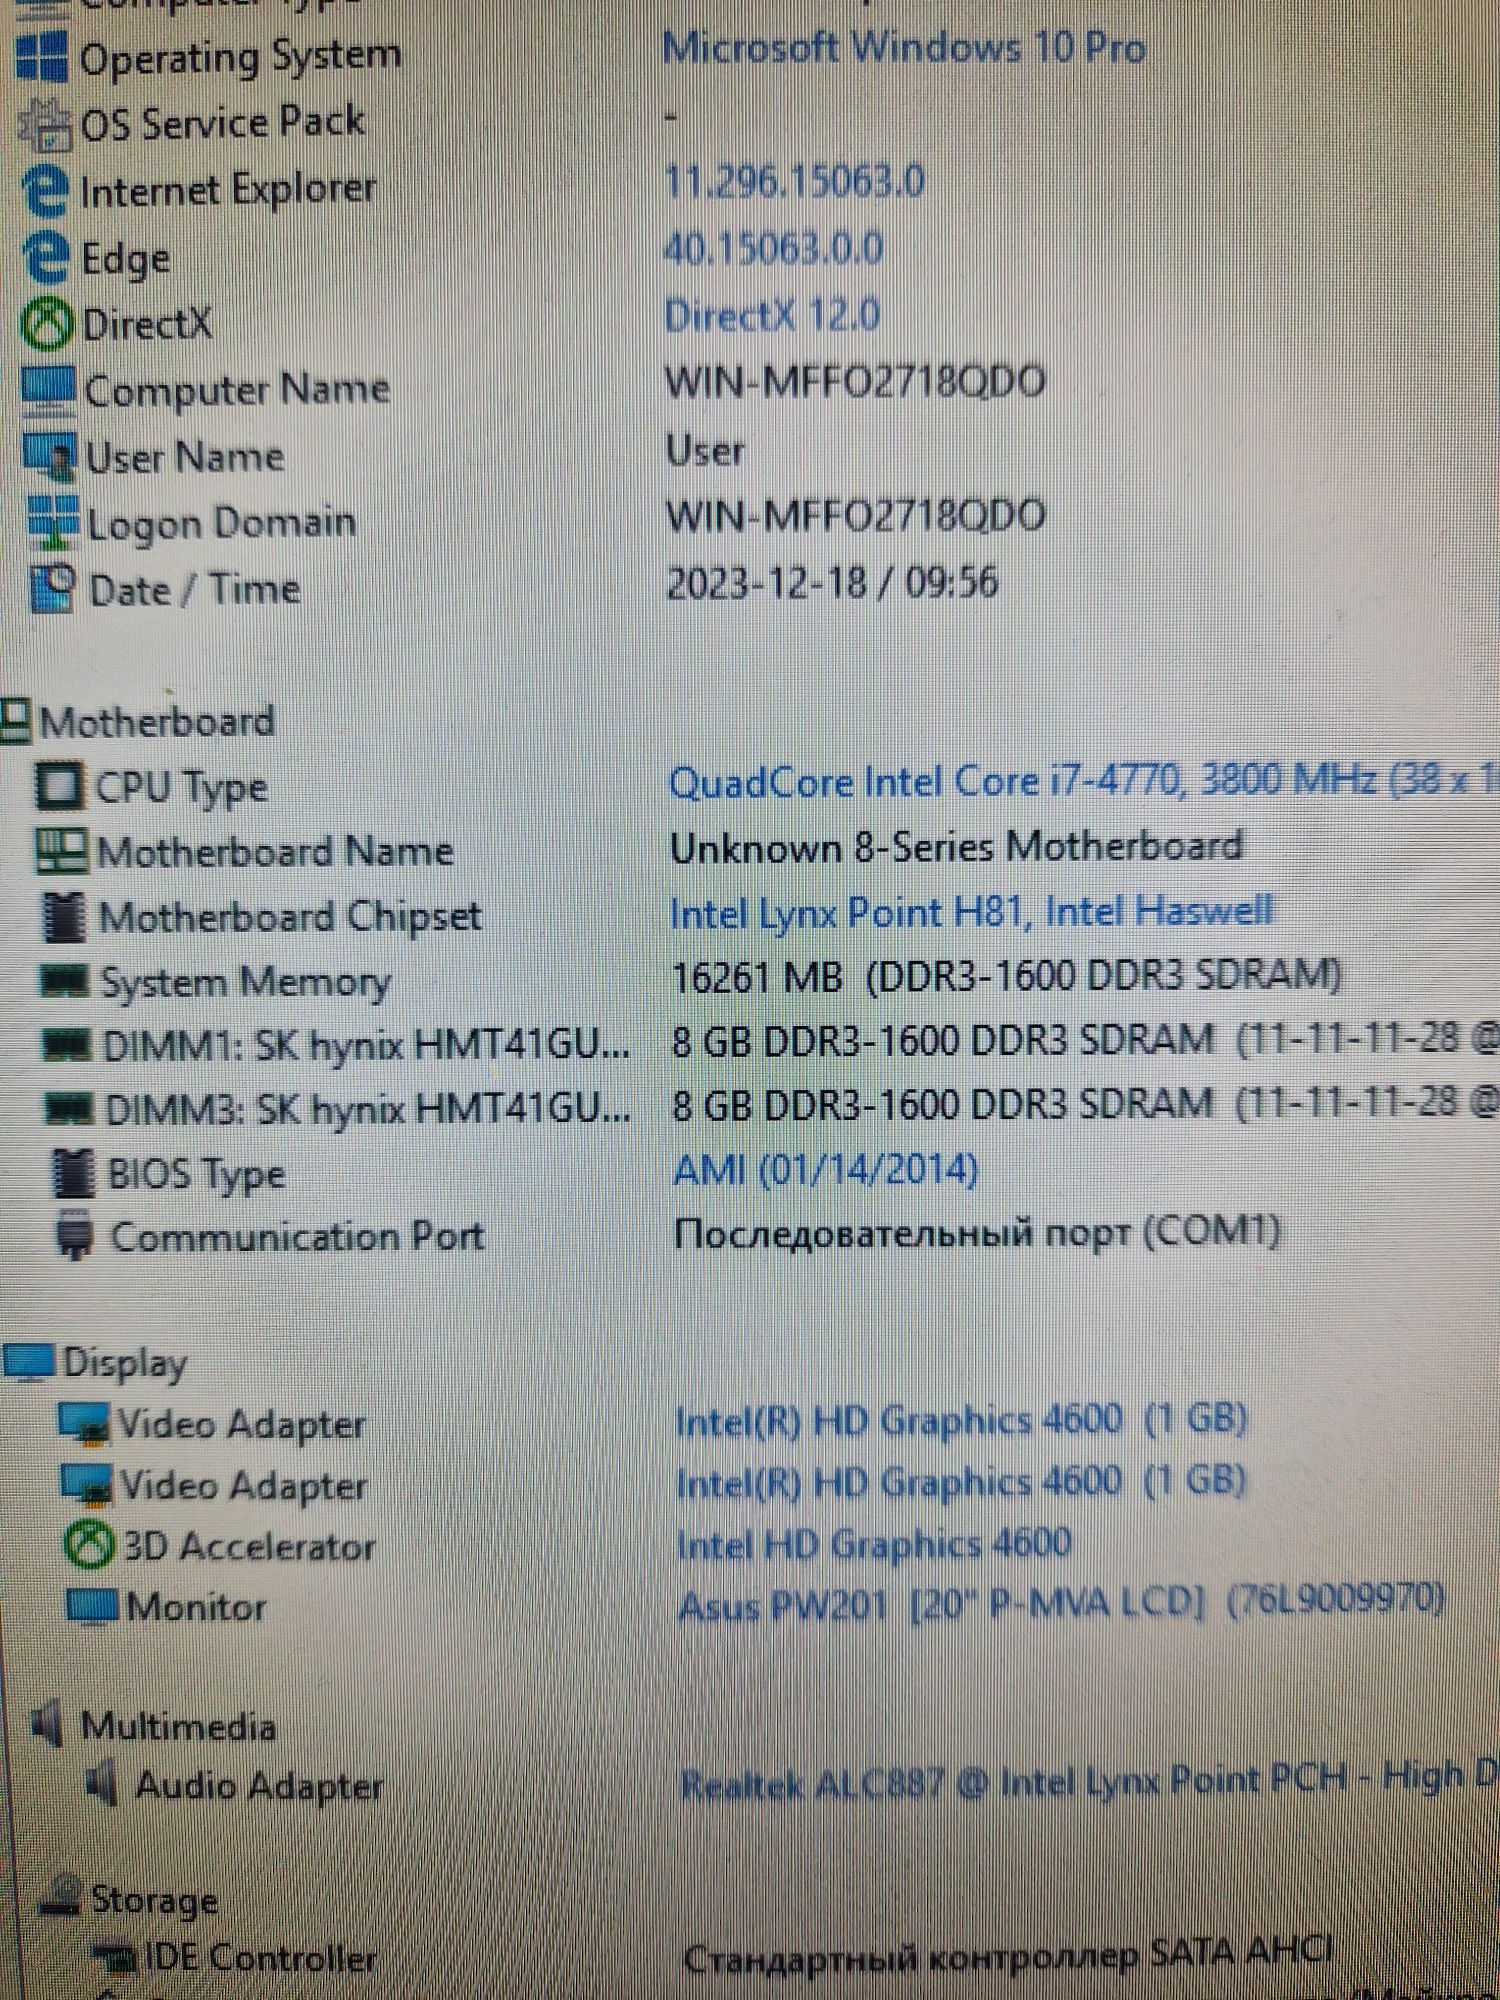Click the Storage section drive icon
Screen dimensions: 1500x2000
click(x=58, y=1898)
